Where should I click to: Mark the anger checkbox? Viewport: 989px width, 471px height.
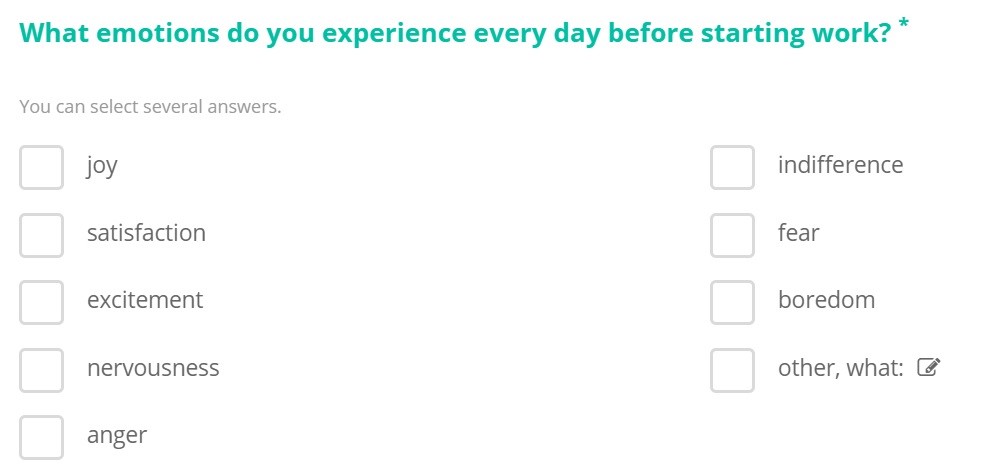point(42,438)
